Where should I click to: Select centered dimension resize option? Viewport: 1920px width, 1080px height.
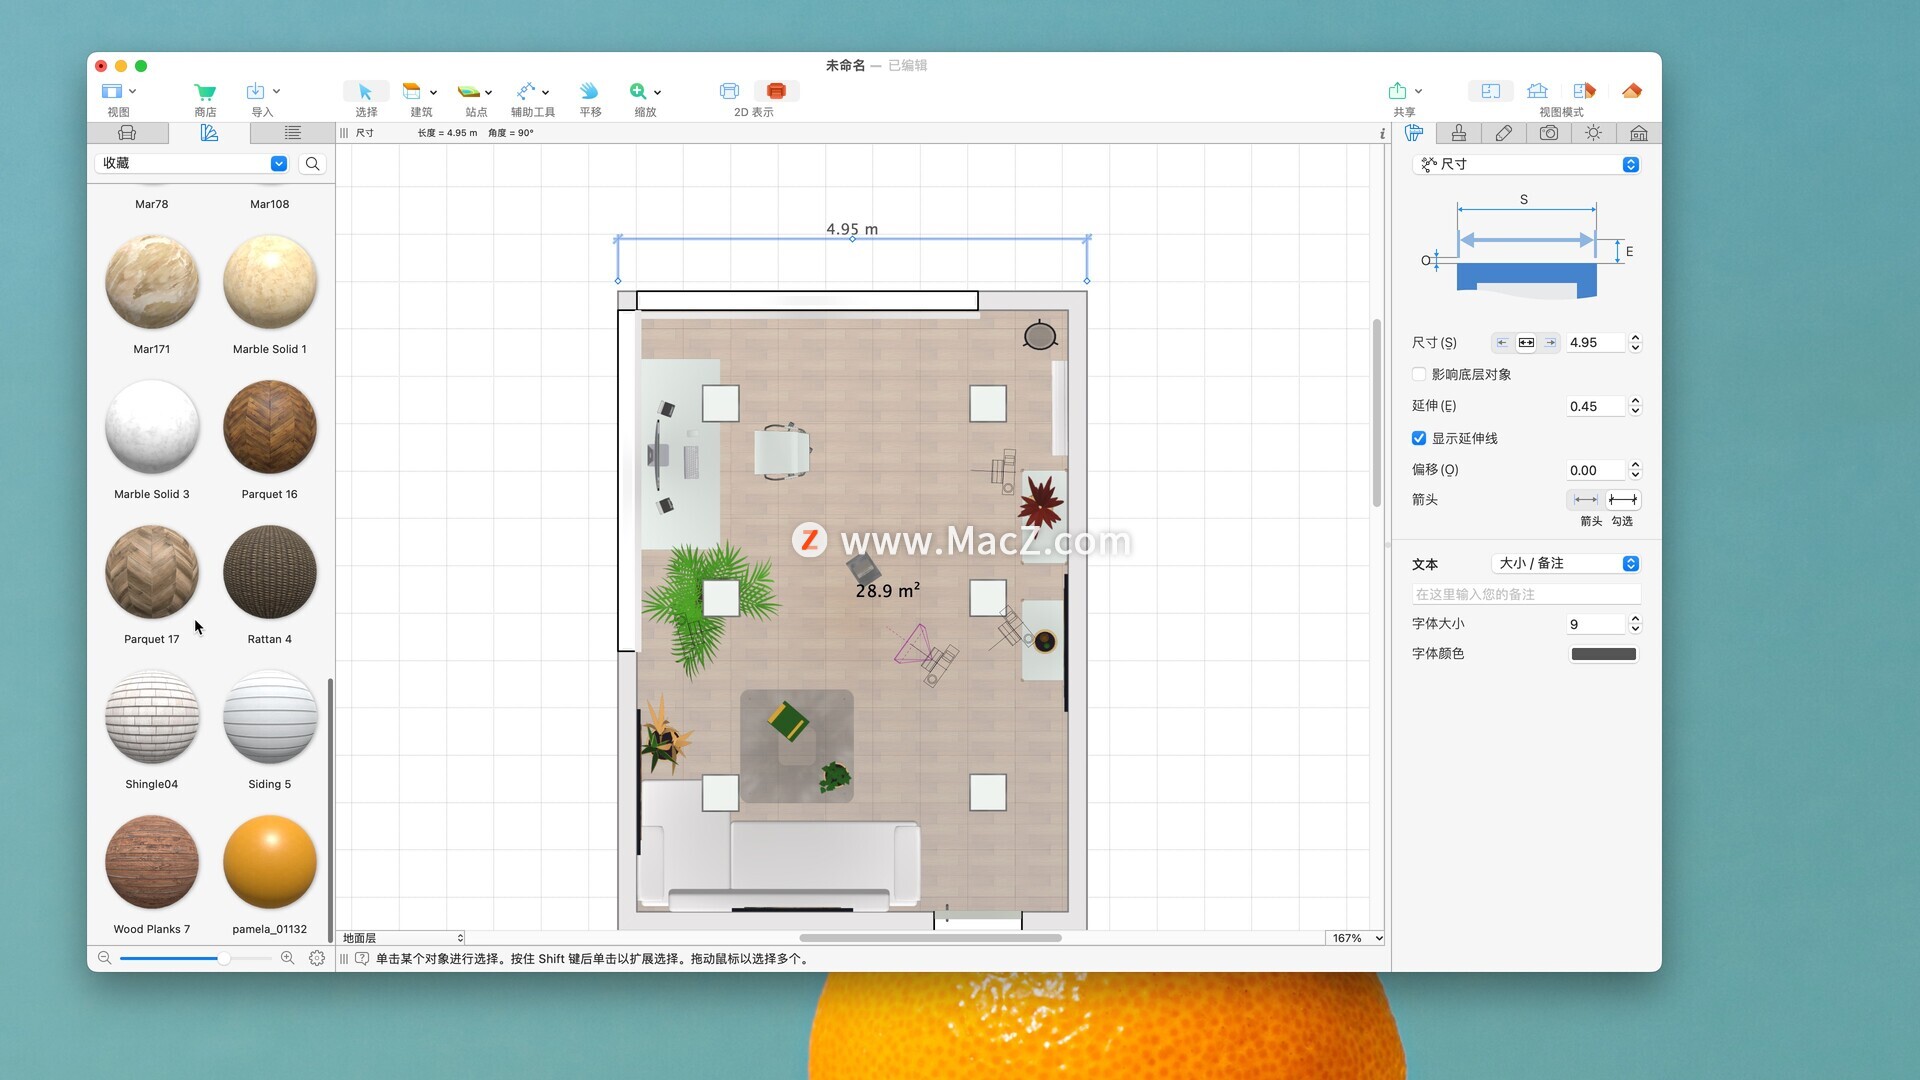(x=1526, y=343)
